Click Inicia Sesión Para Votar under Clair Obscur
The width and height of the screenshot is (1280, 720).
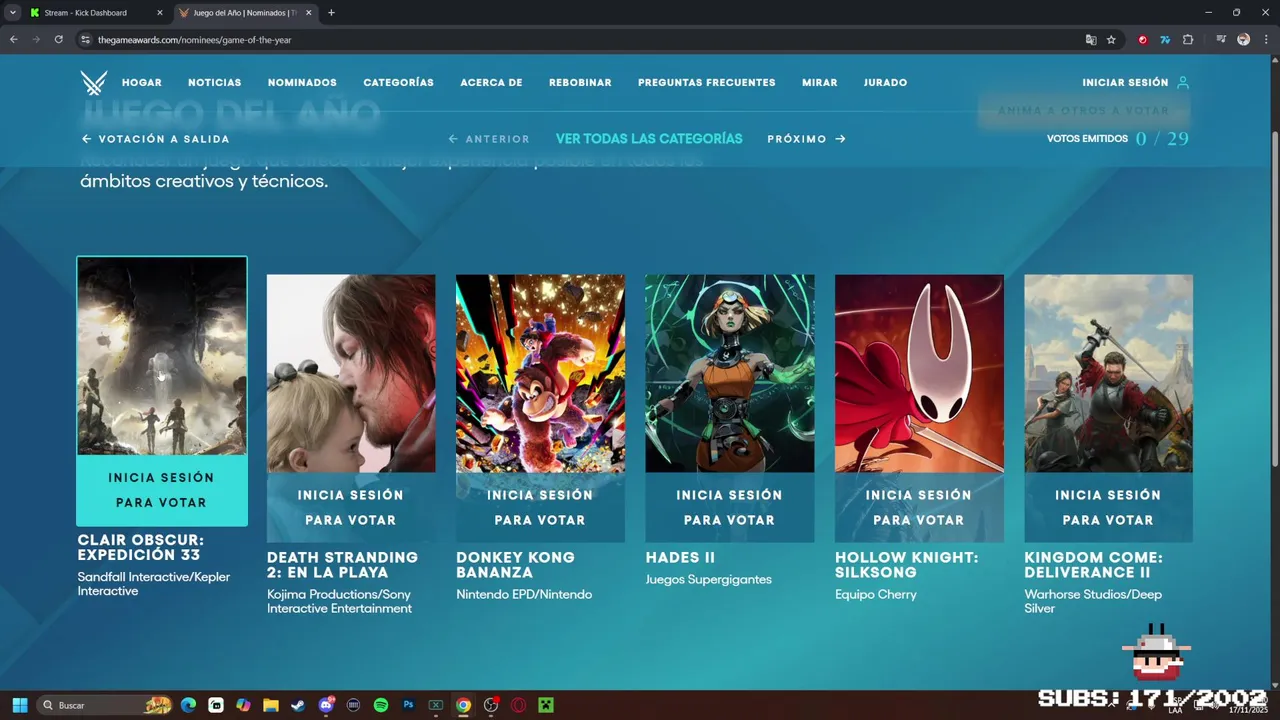pyautogui.click(x=162, y=490)
